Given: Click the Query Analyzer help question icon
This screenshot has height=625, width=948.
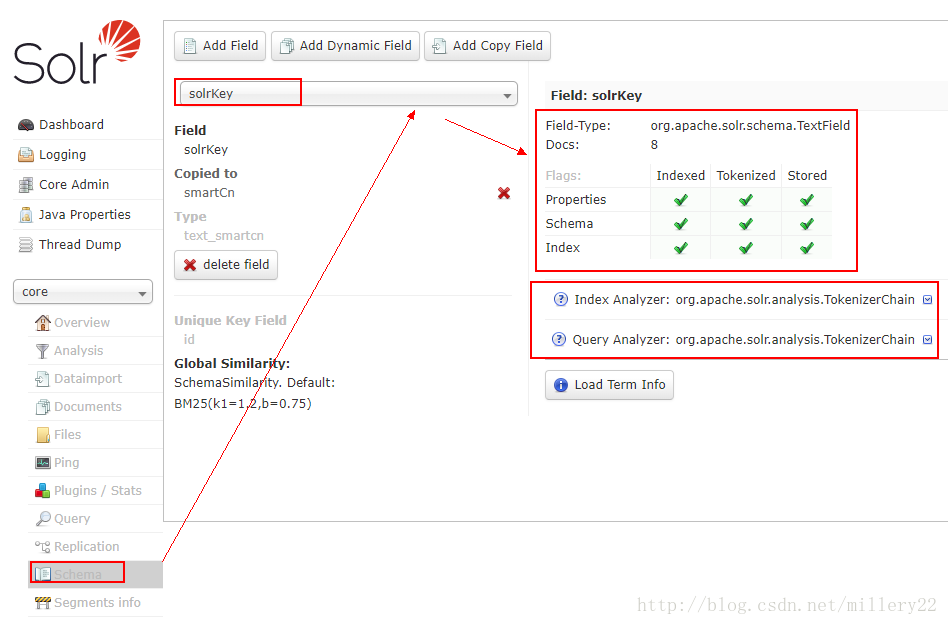Looking at the screenshot, I should [x=559, y=340].
